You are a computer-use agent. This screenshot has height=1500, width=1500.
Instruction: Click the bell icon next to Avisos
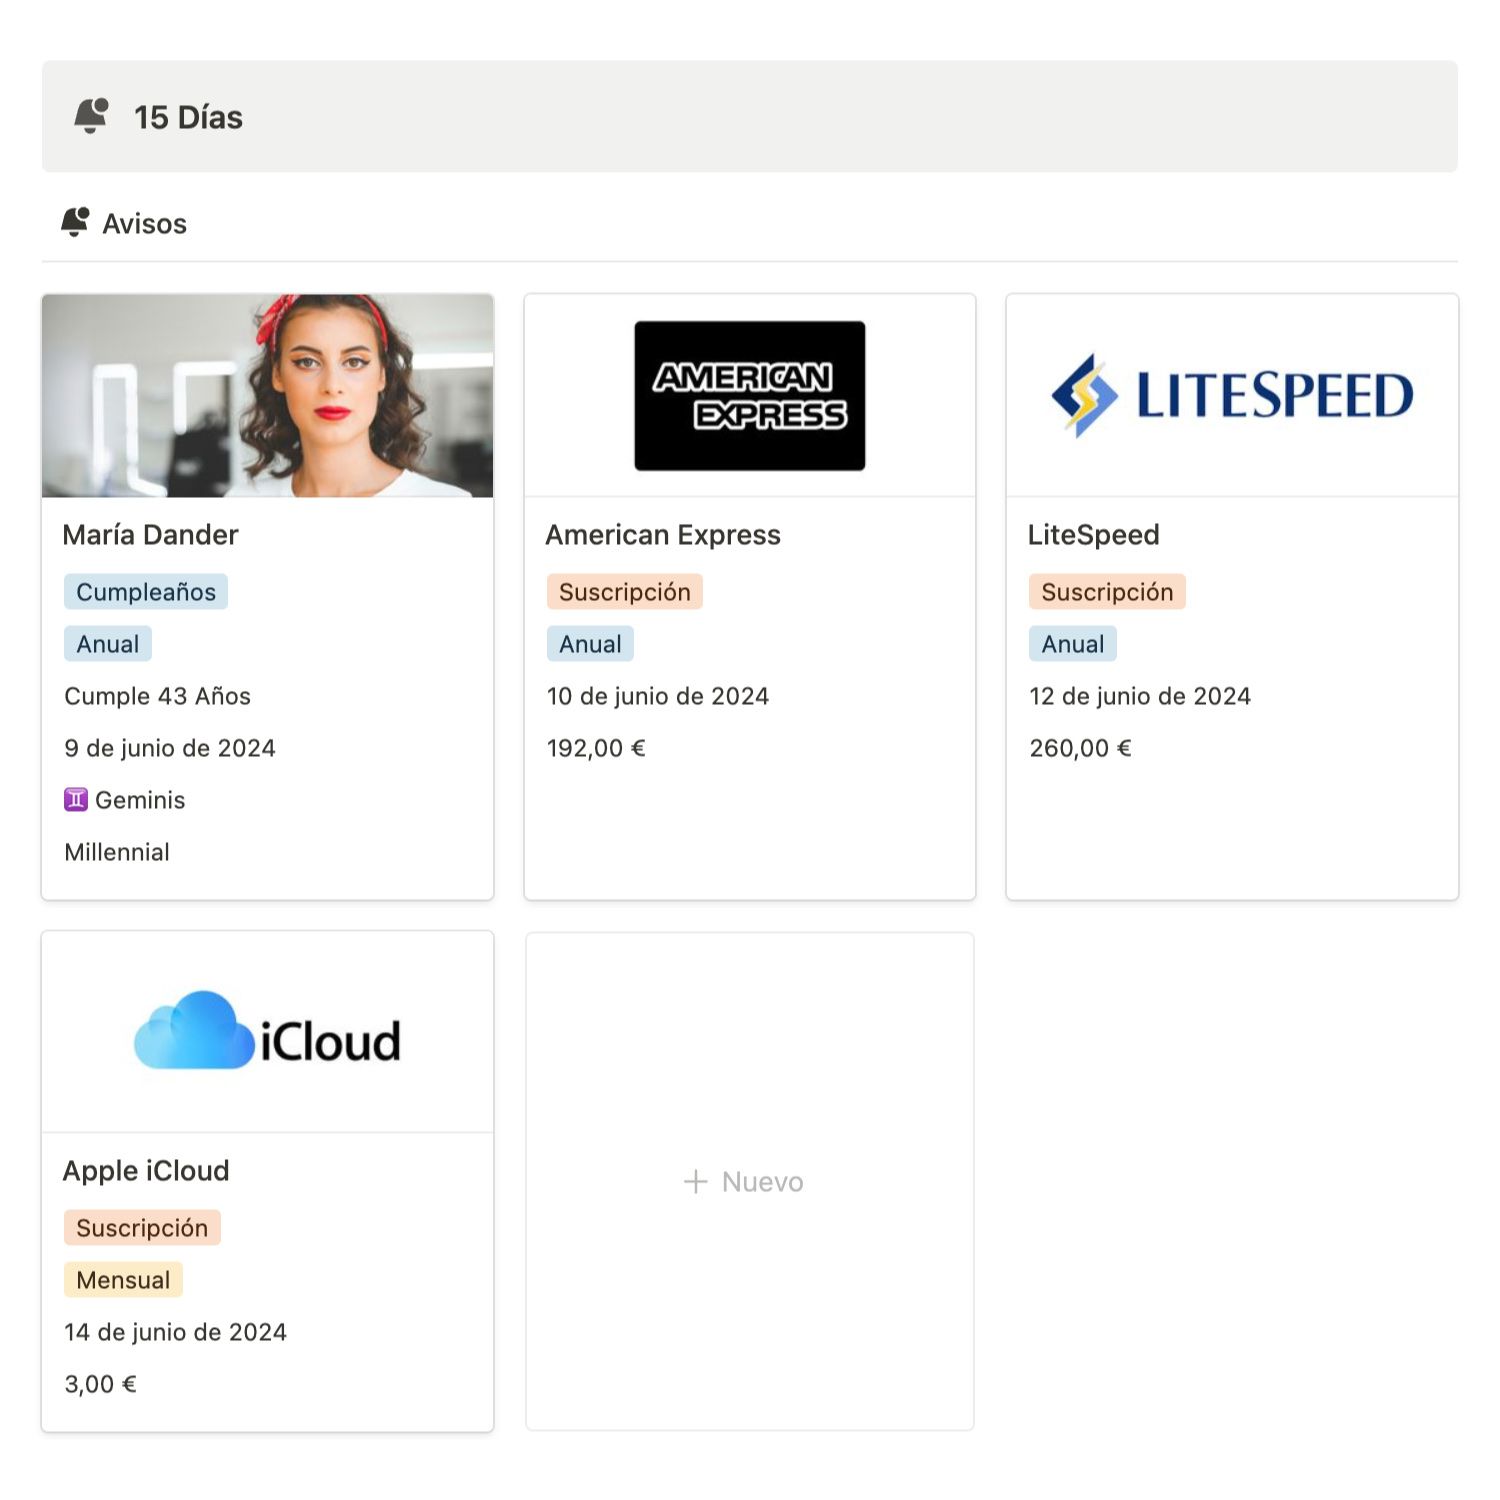click(x=75, y=222)
